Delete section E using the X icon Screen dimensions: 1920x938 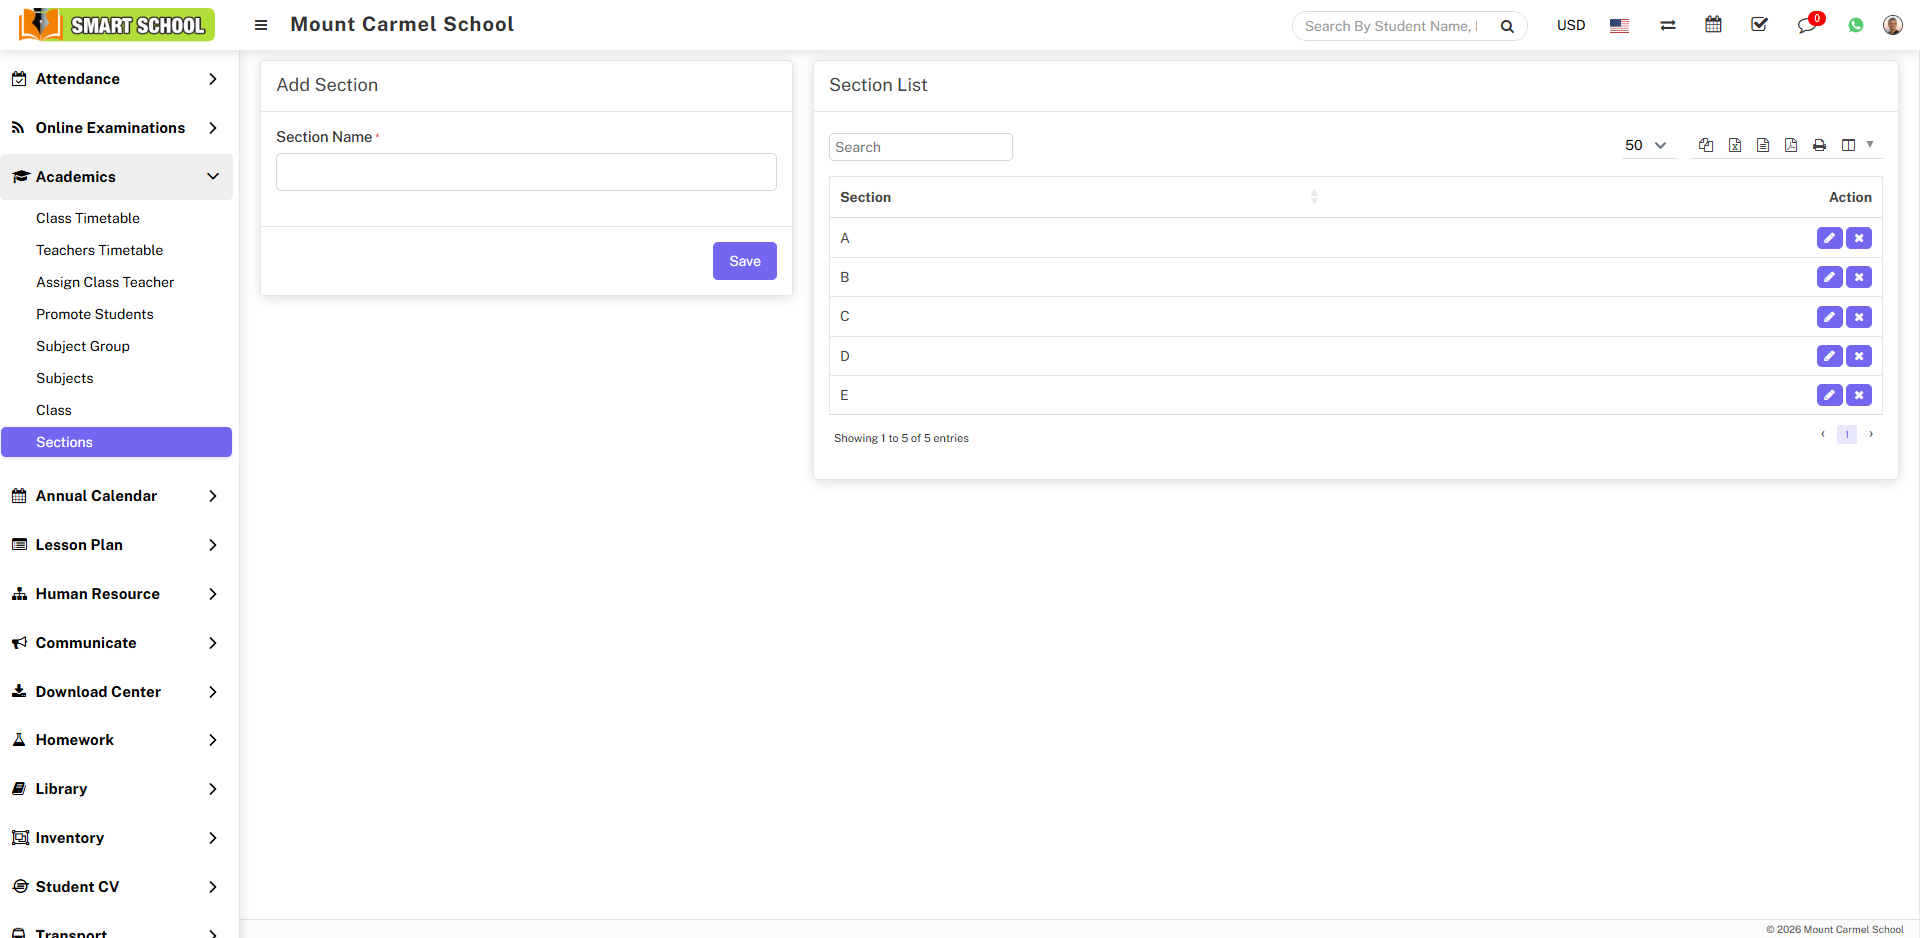[x=1859, y=395]
